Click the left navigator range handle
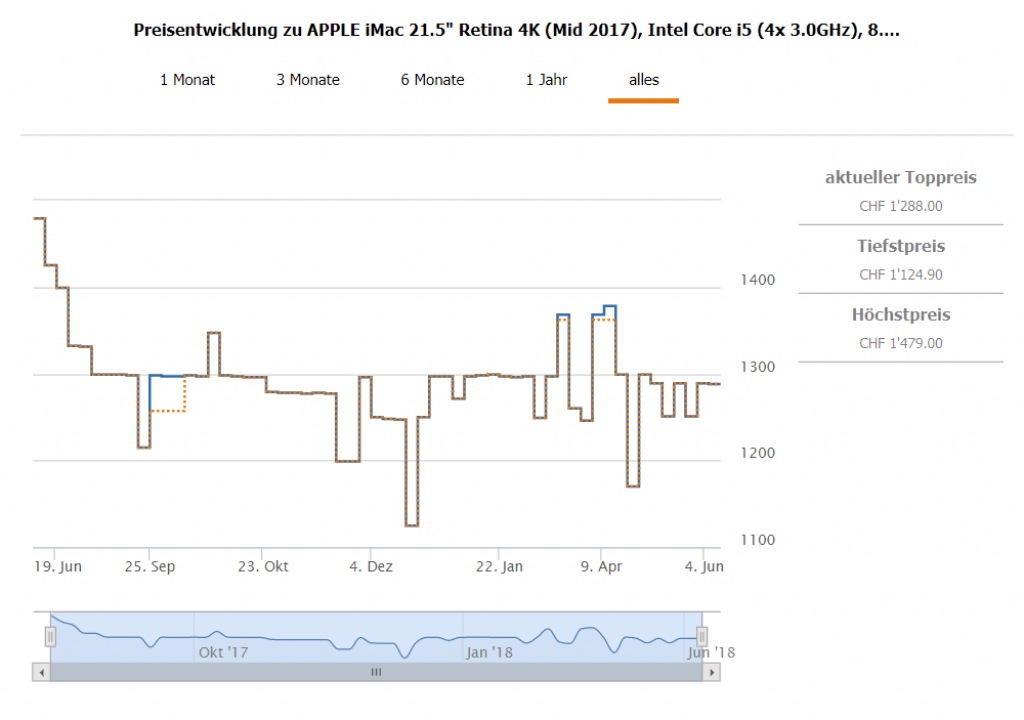The image size is (1024, 720). [x=50, y=636]
